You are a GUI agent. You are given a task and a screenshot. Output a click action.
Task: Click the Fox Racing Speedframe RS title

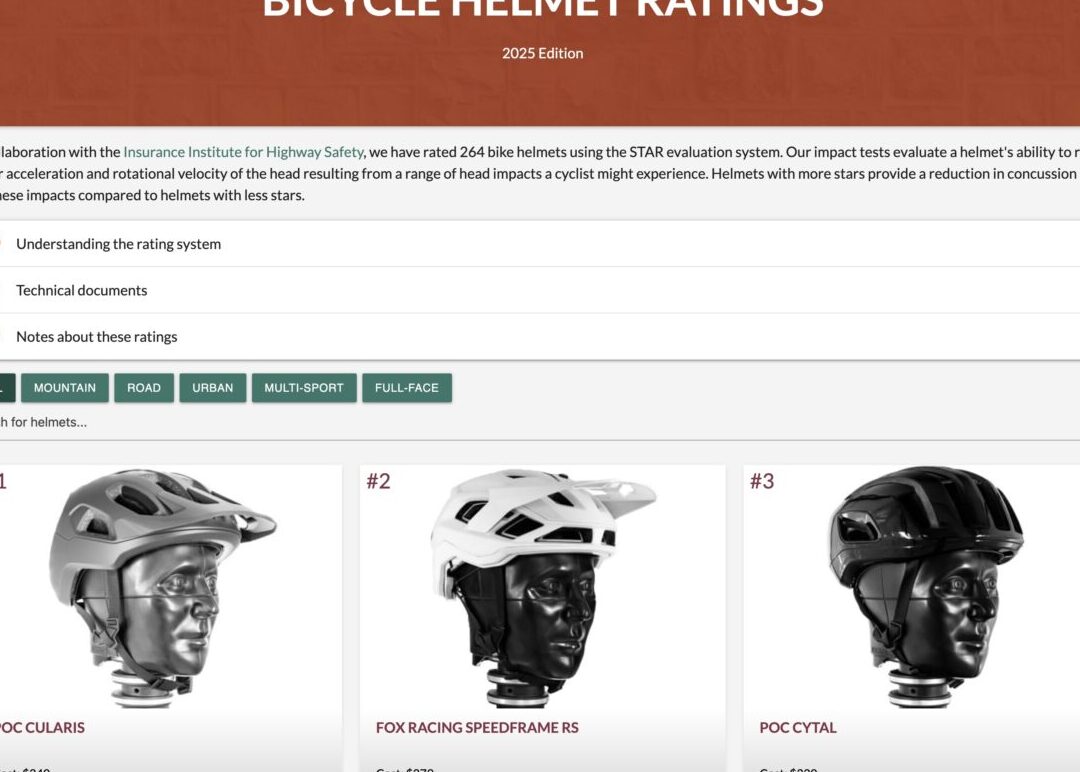coord(477,727)
